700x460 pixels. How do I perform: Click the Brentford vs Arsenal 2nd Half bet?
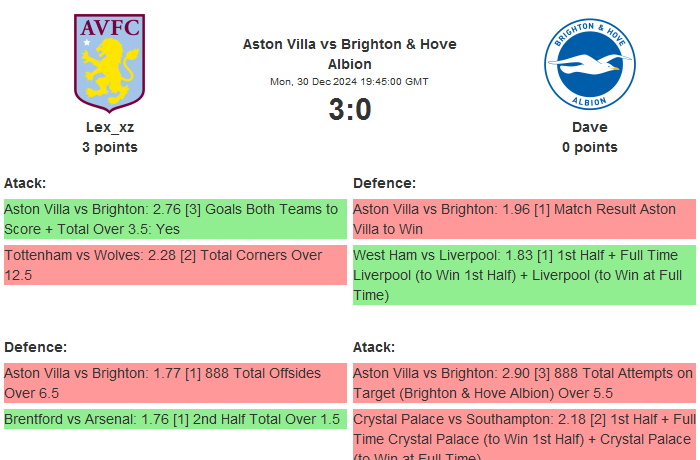[175, 419]
